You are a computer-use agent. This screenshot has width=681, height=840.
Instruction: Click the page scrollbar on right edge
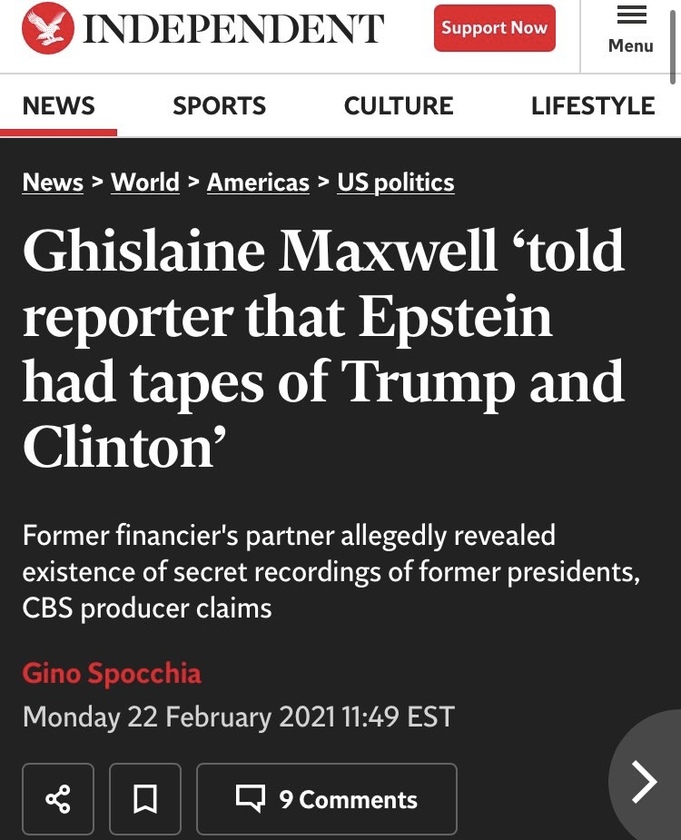[x=676, y=40]
